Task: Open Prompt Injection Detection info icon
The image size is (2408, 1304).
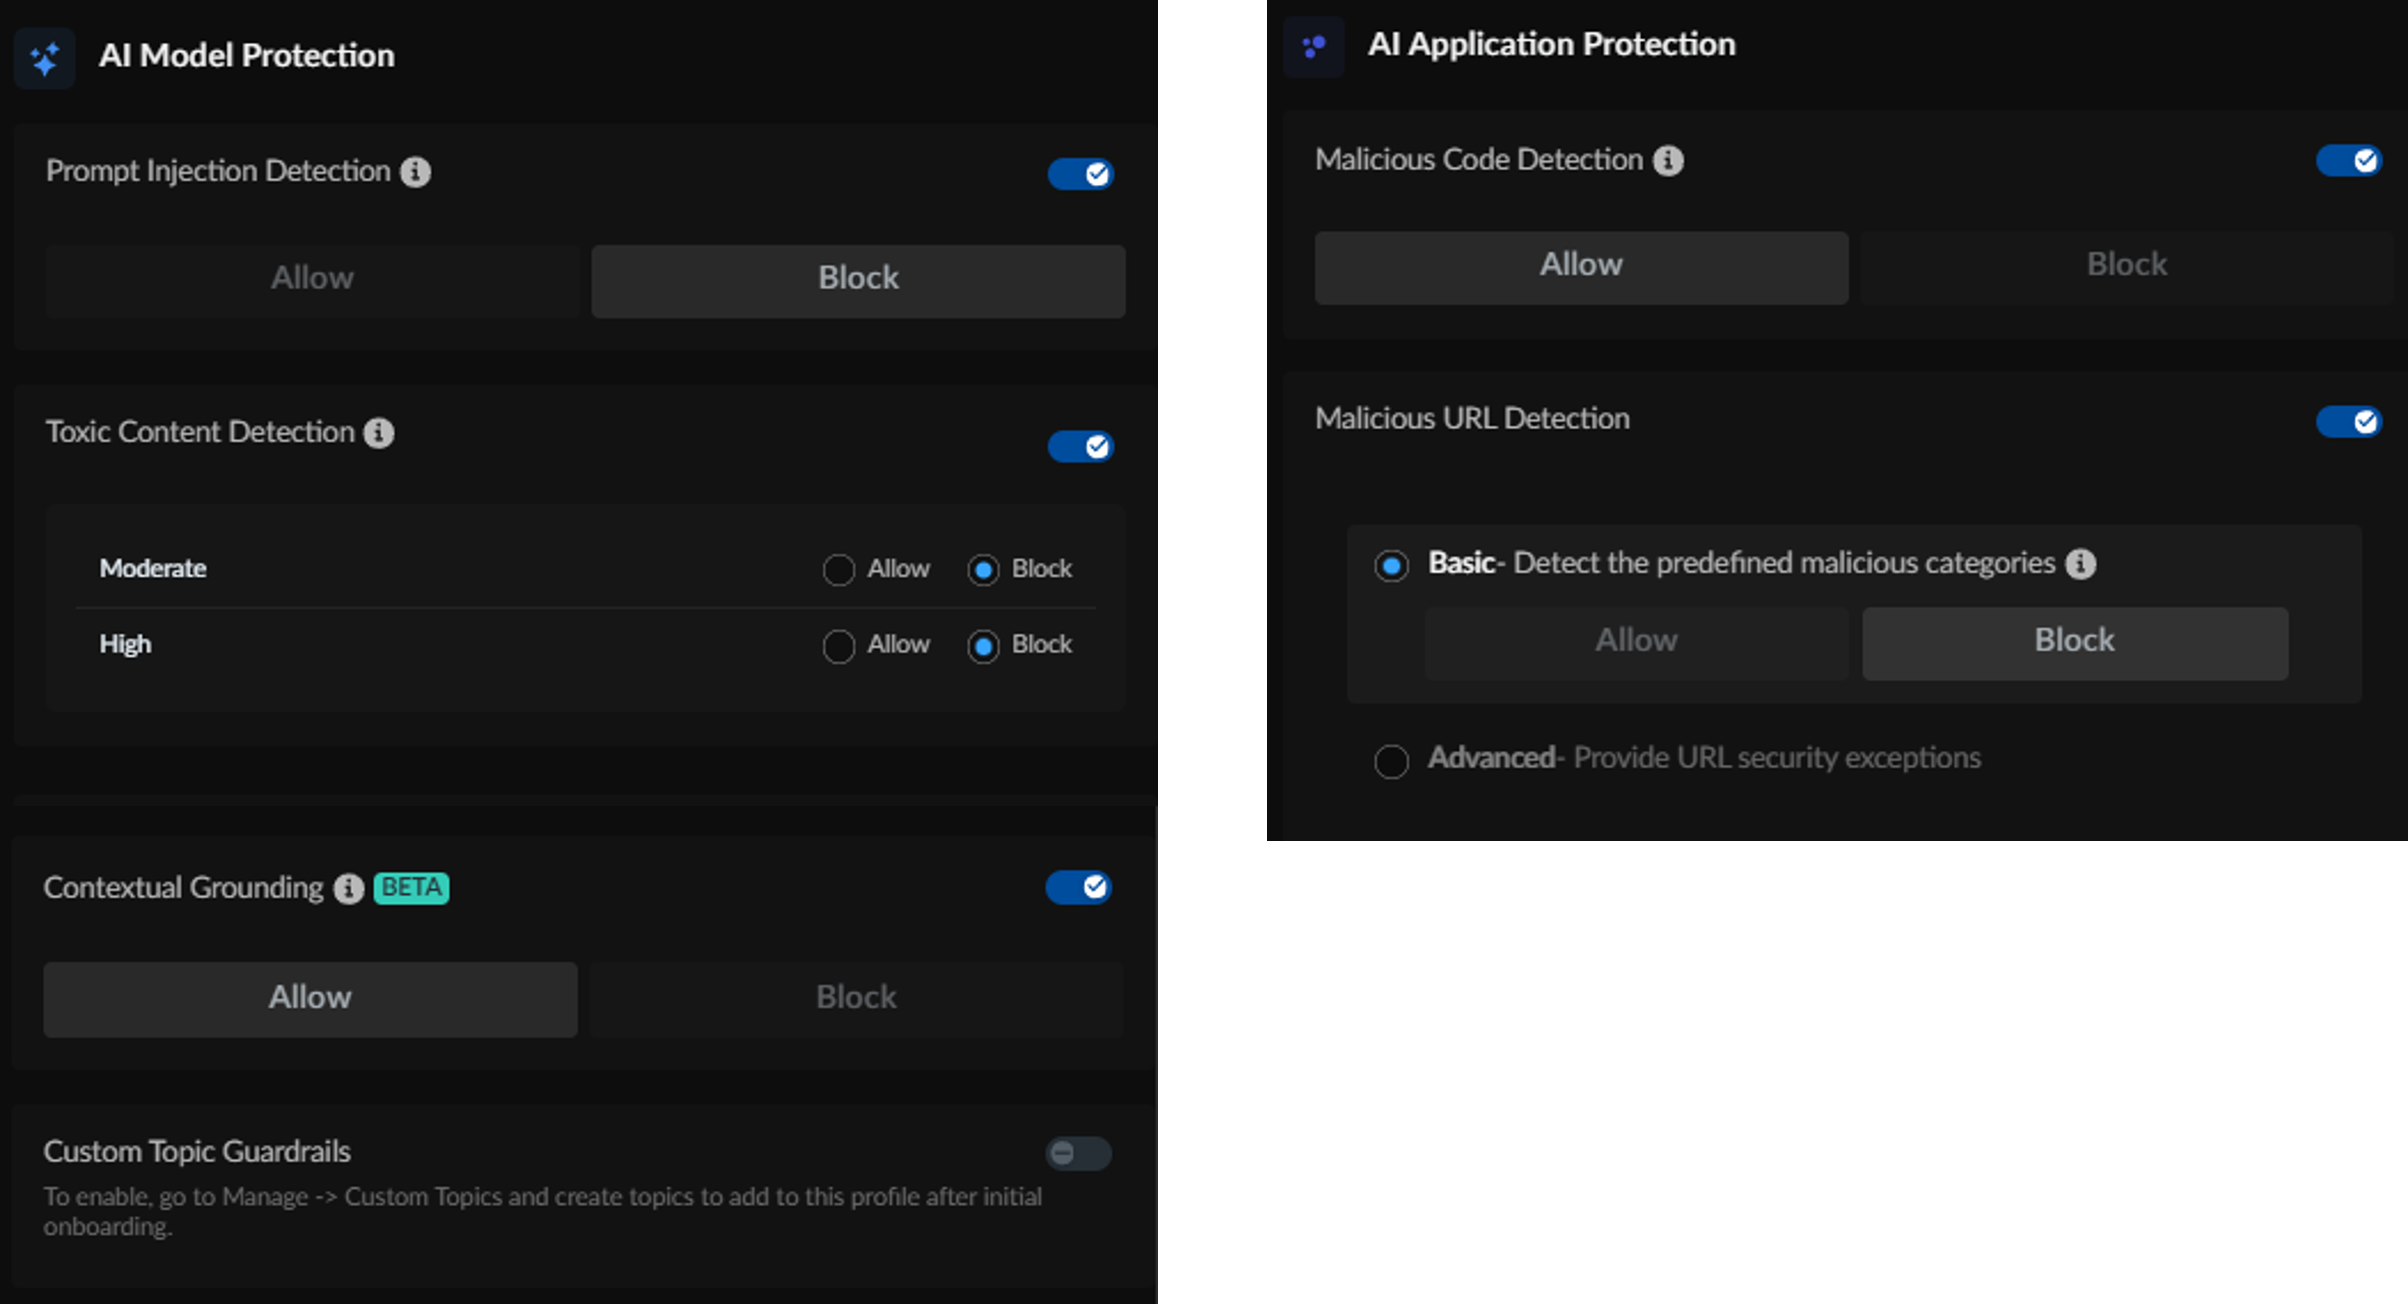Action: coord(416,172)
